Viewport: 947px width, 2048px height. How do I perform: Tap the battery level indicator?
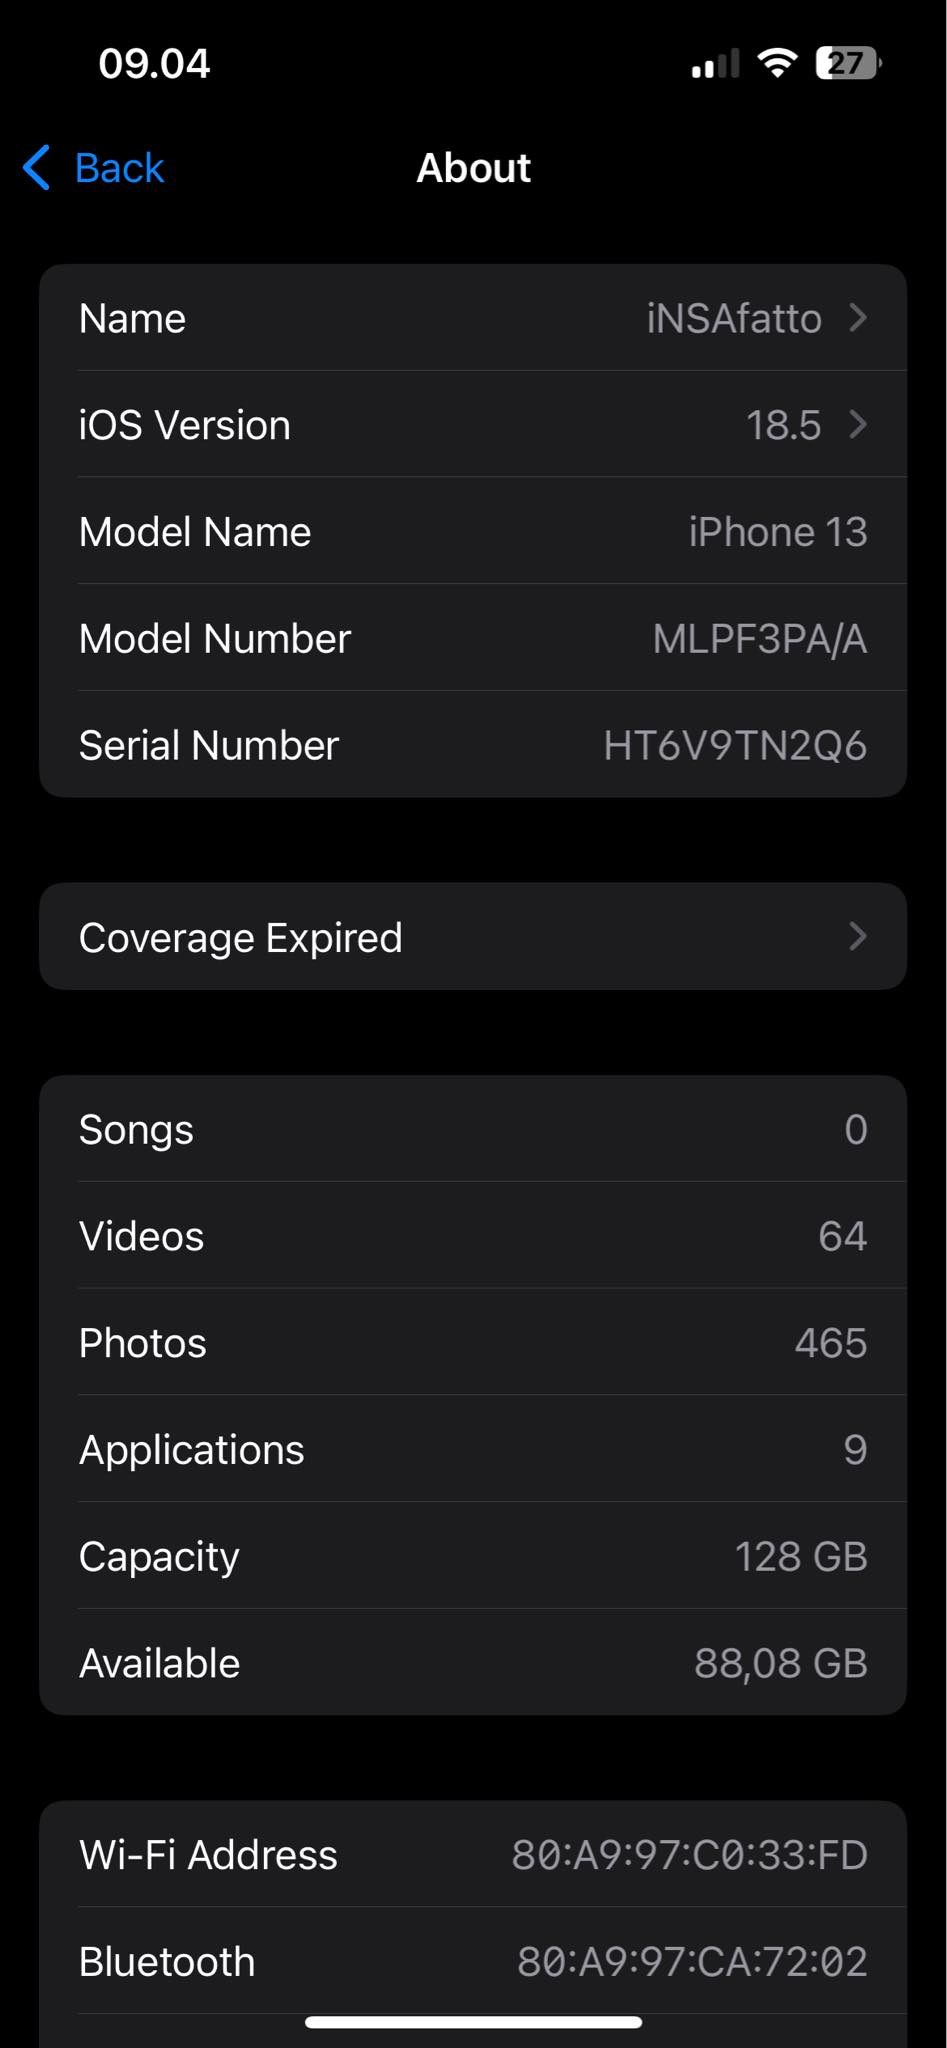point(848,63)
